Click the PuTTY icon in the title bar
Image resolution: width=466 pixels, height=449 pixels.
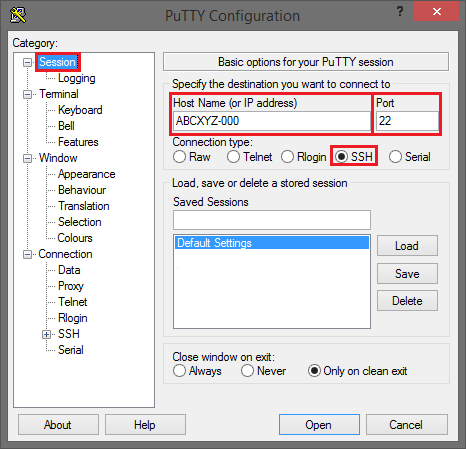(18, 15)
